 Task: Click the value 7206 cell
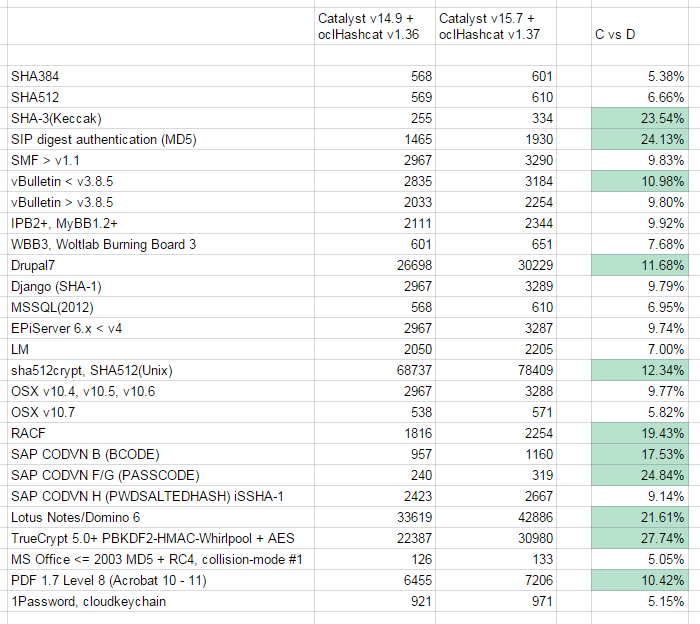(496, 580)
